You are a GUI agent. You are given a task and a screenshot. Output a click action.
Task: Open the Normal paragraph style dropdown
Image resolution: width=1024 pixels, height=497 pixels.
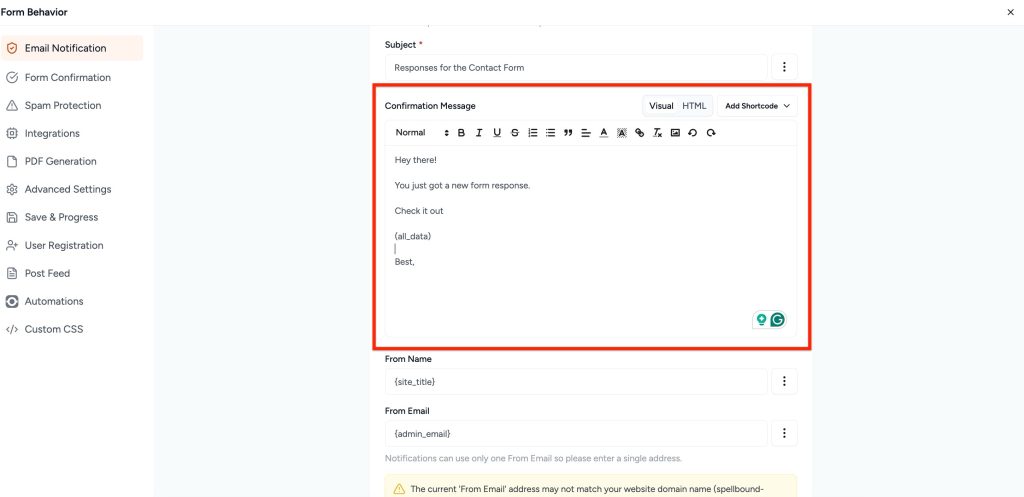422,133
